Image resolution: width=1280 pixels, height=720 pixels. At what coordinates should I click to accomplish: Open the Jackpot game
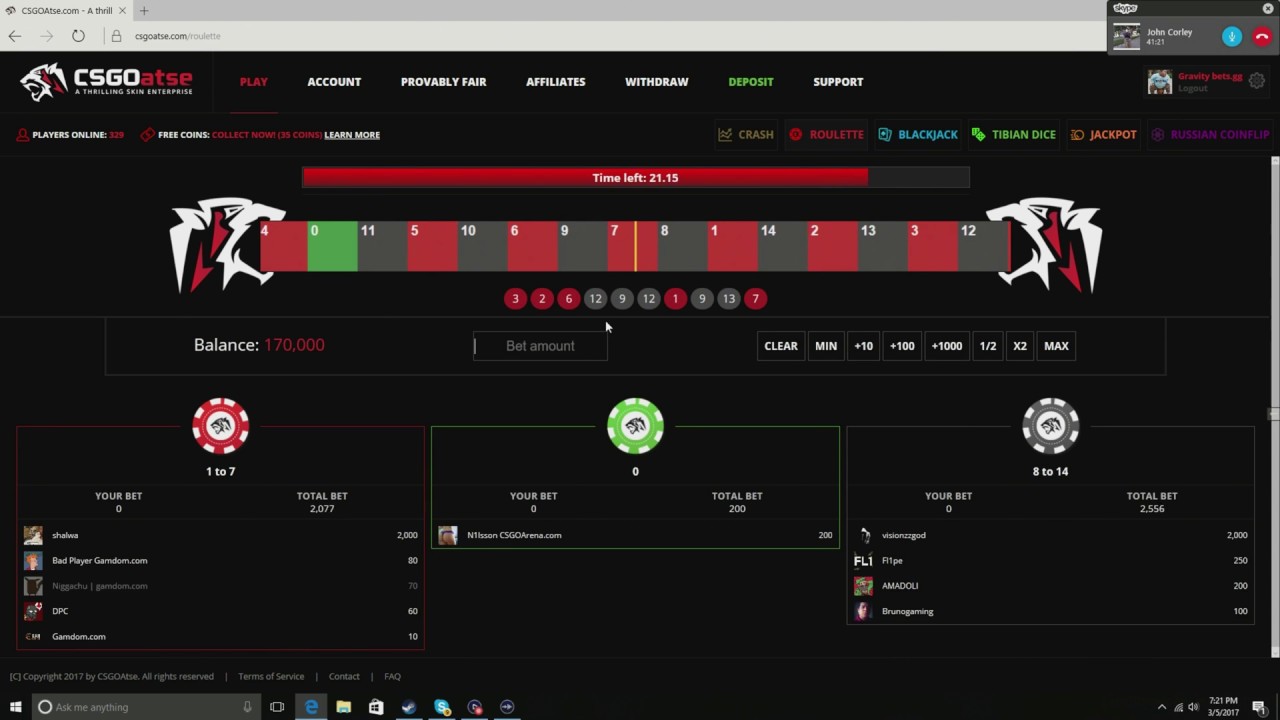tap(1103, 134)
